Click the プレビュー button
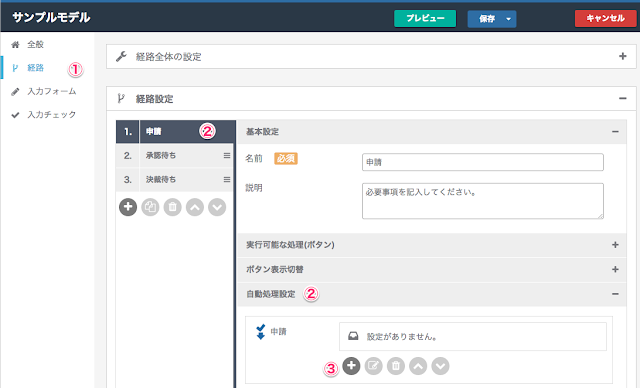Image resolution: width=640 pixels, height=388 pixels. [x=425, y=18]
